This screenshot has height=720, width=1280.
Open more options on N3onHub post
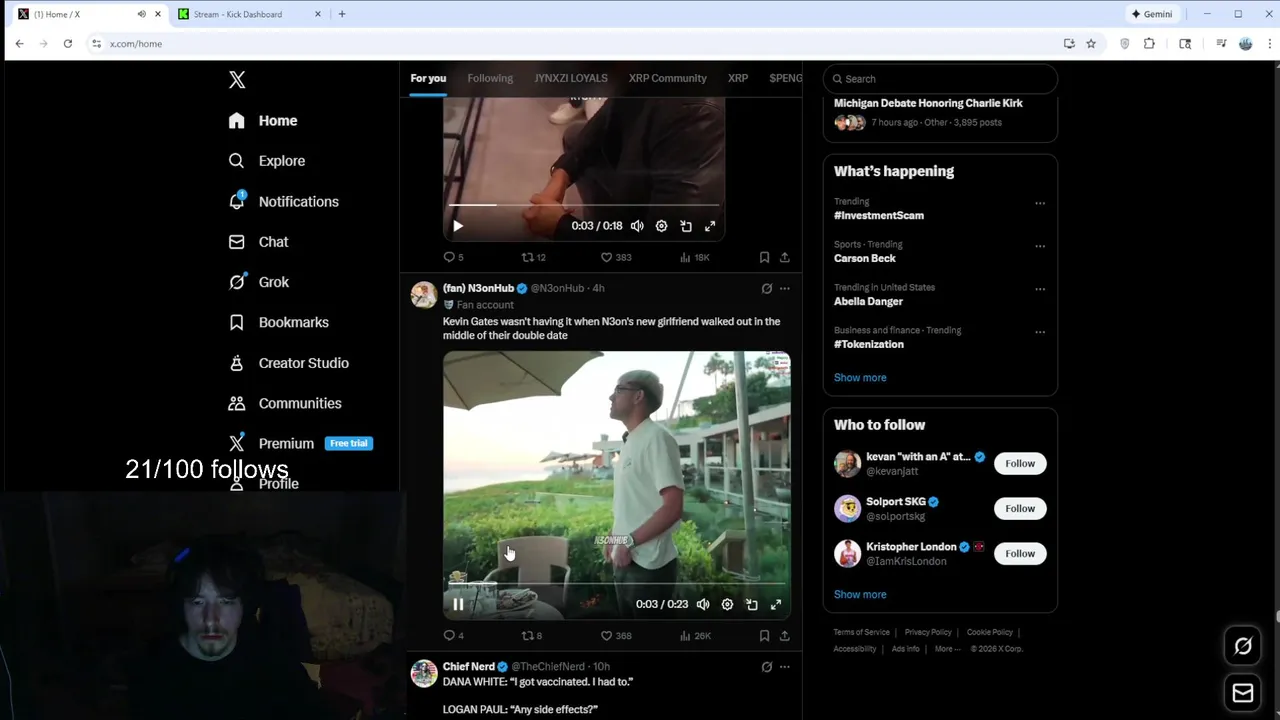pyautogui.click(x=784, y=288)
